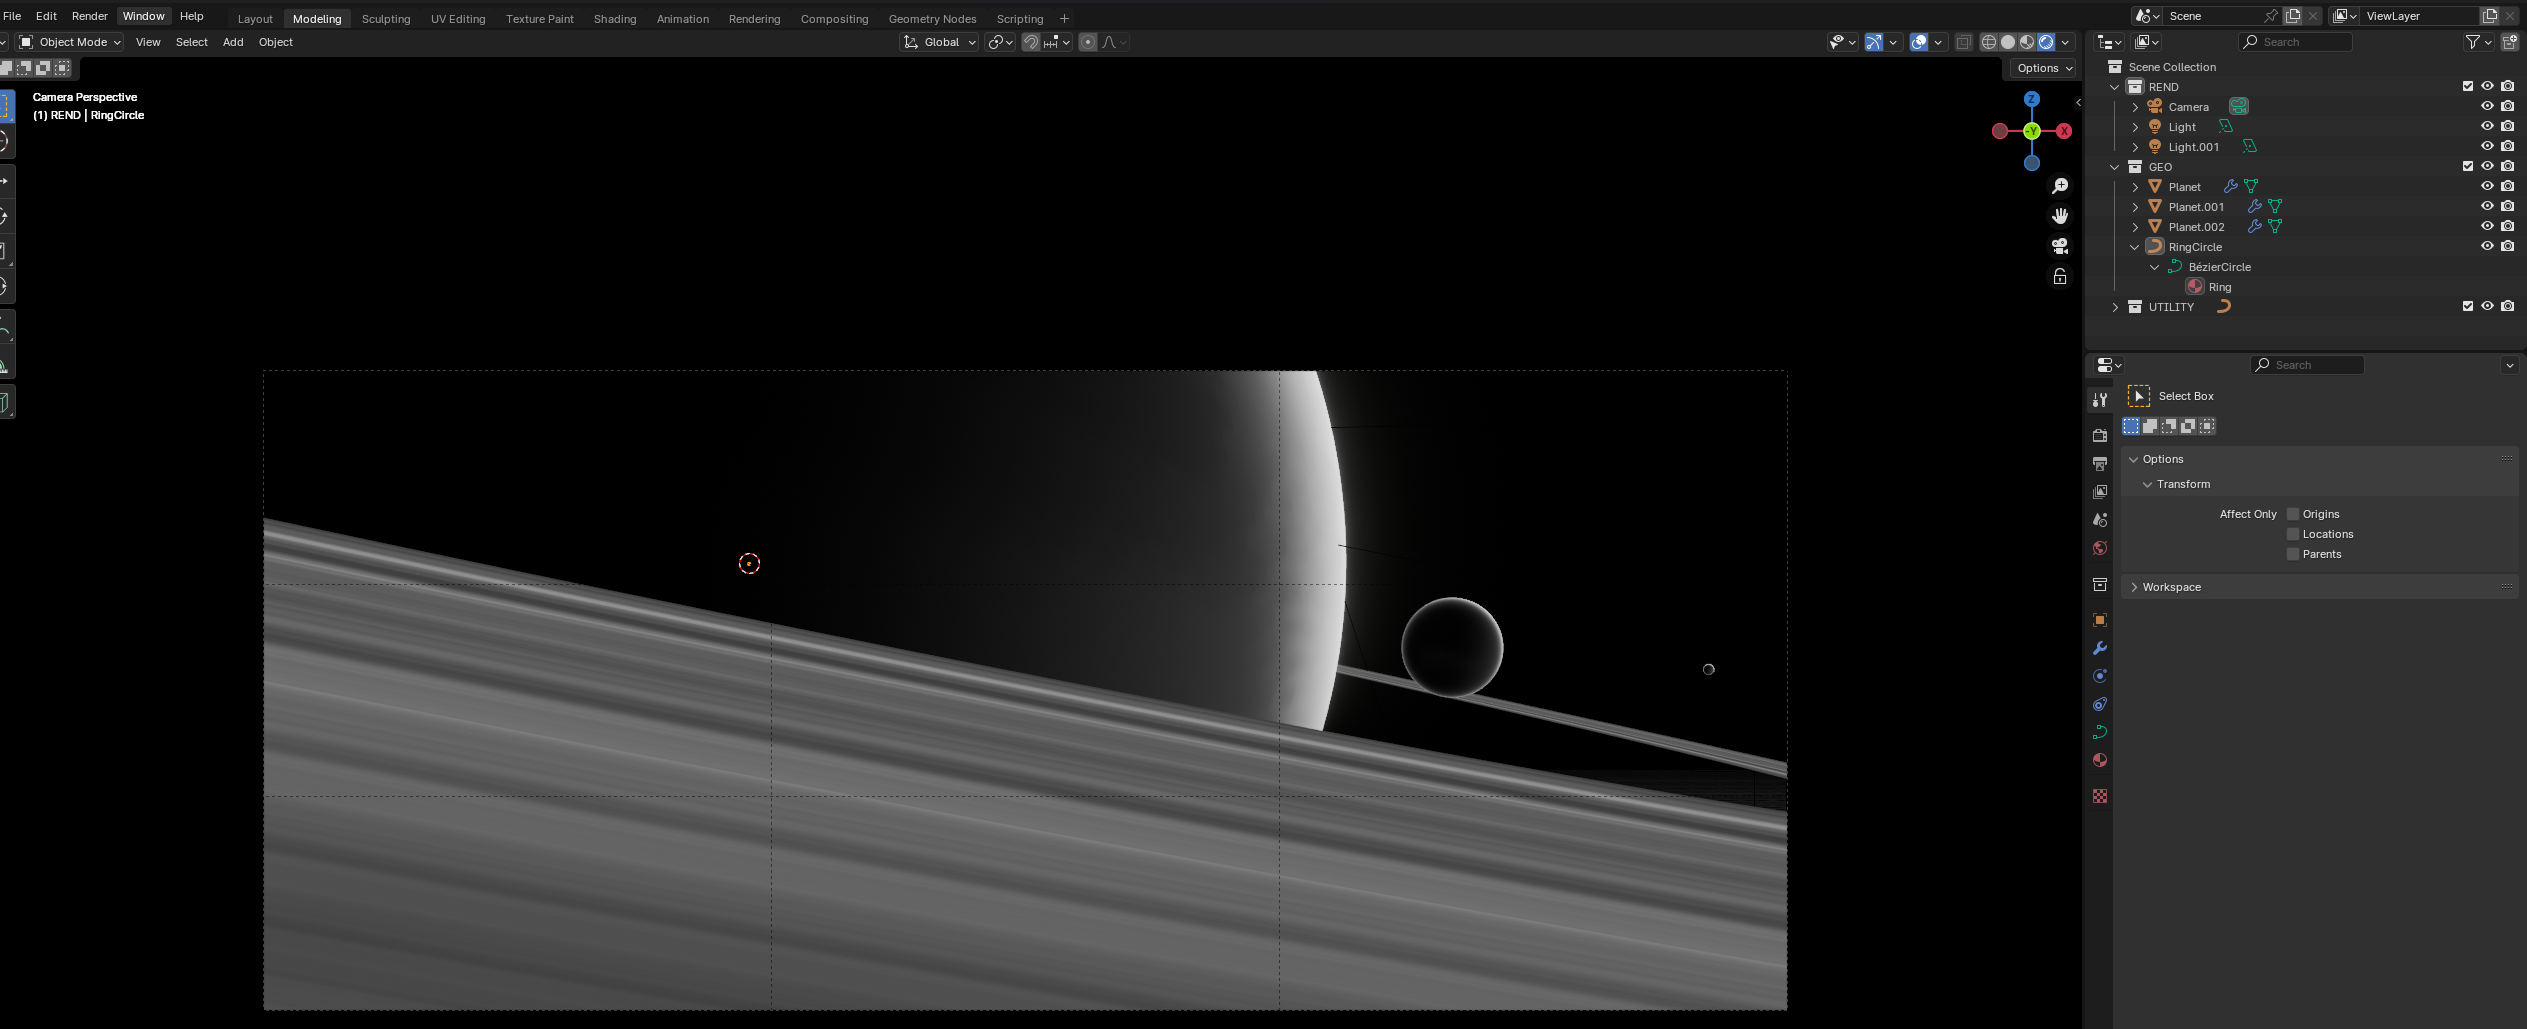2527x1029 pixels.
Task: Select the Ring material in outliner
Action: point(2219,287)
